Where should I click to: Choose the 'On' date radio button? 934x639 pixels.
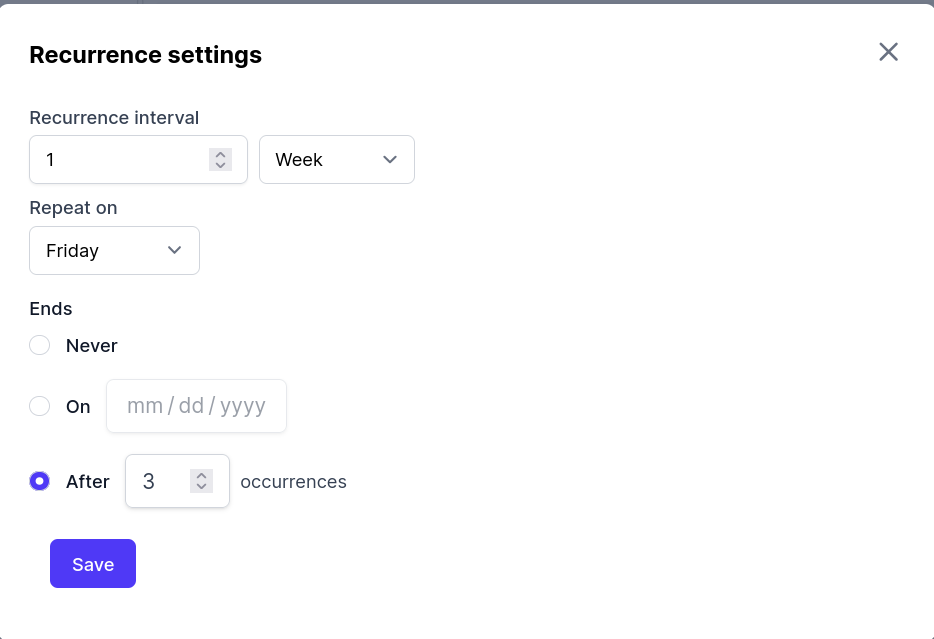pos(40,406)
